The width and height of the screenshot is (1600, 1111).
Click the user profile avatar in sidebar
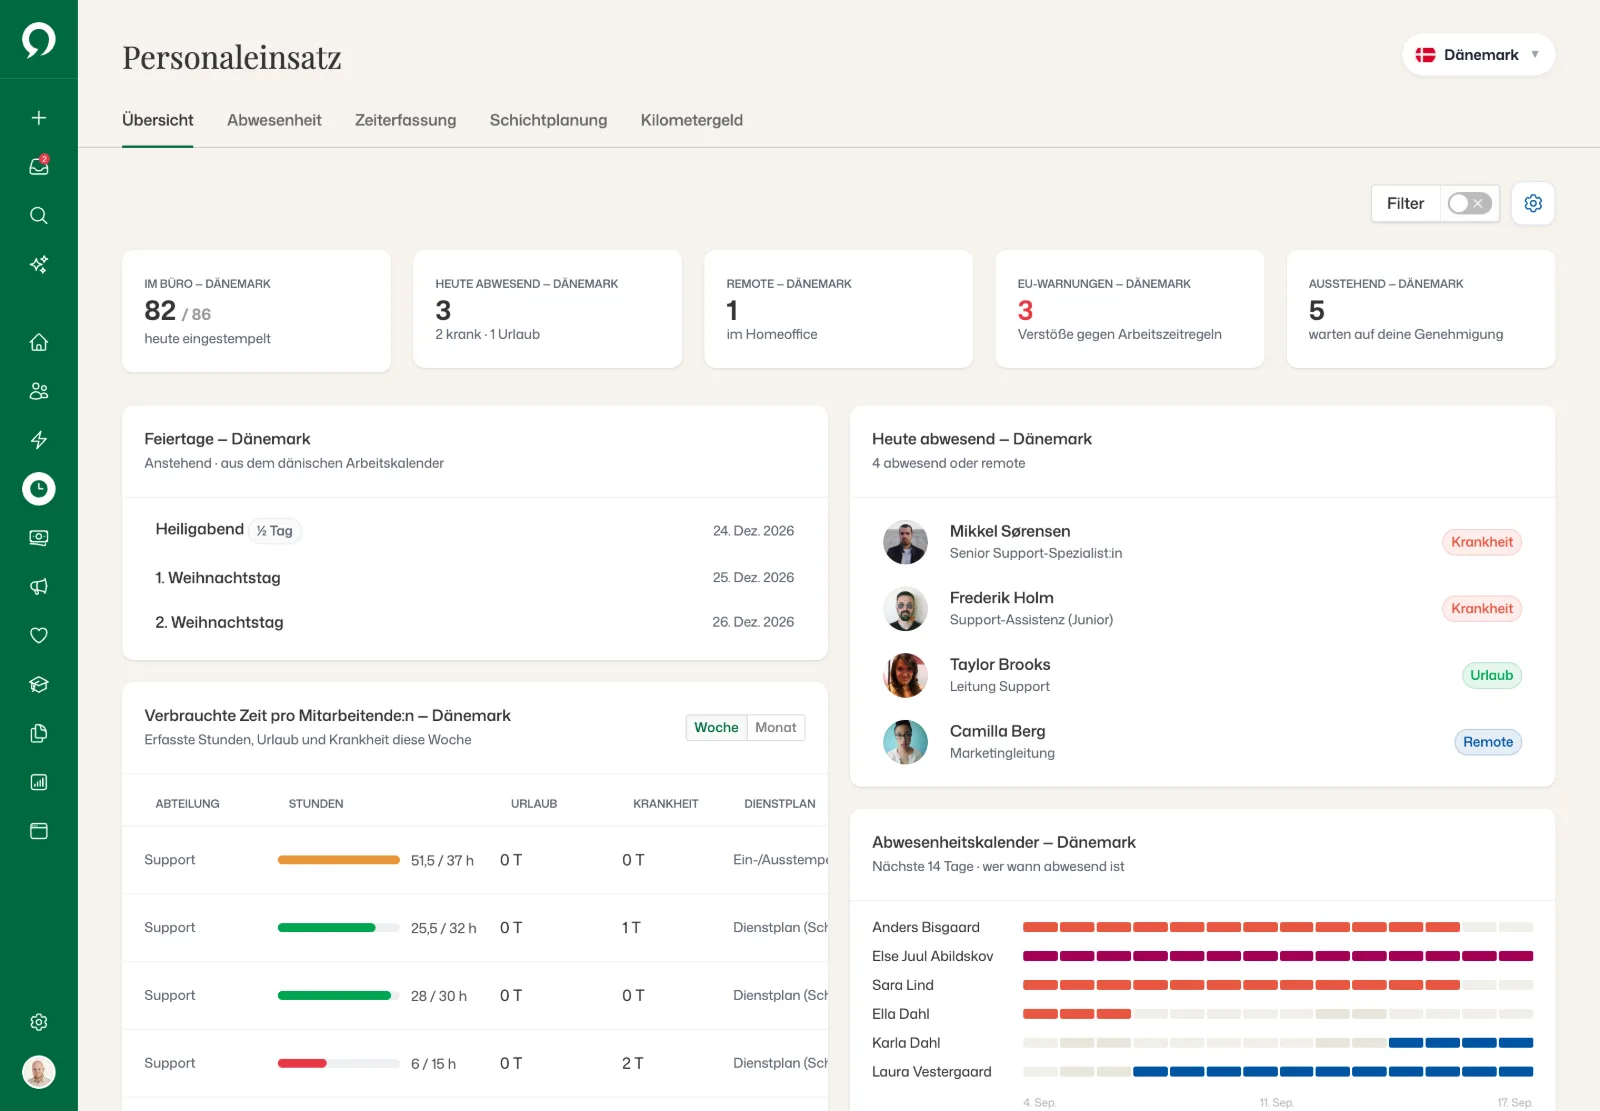[39, 1072]
